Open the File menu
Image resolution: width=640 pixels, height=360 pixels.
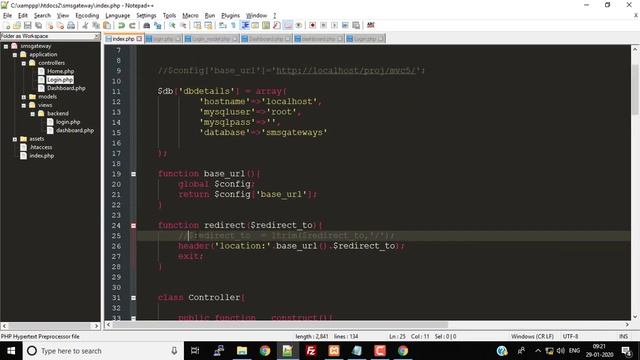click(7, 16)
